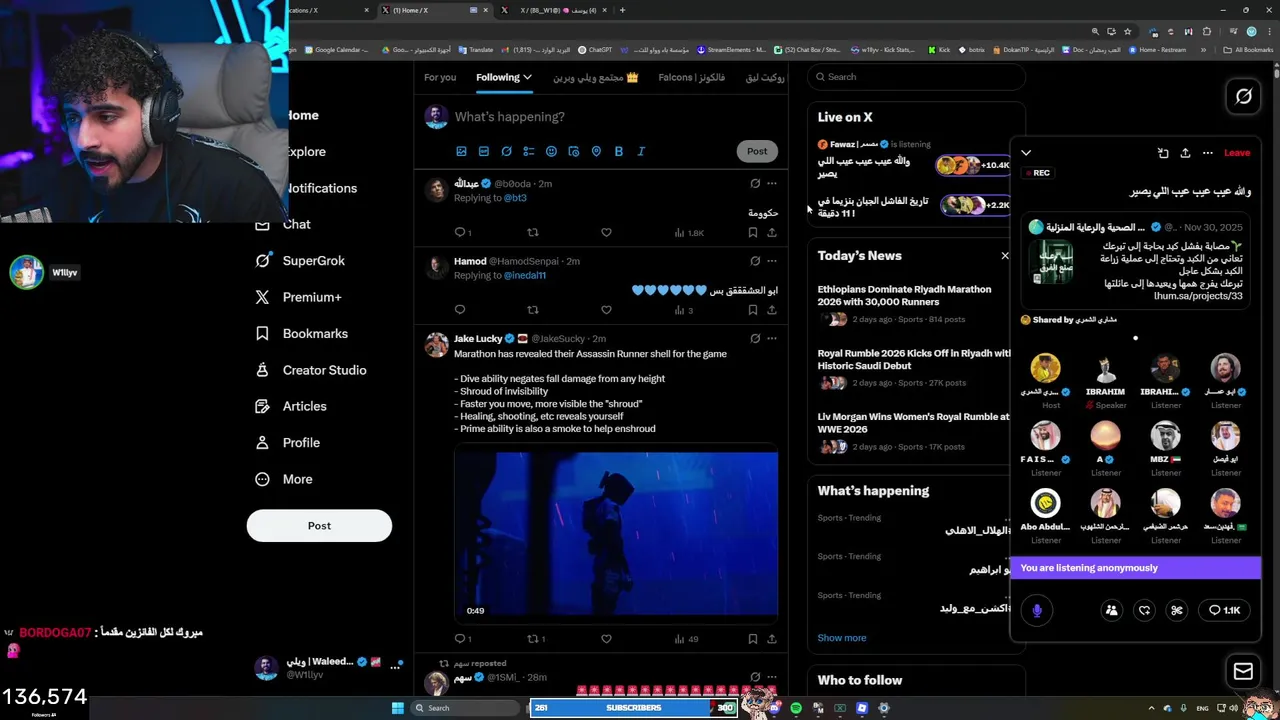Screen dimensions: 1280x720
Task: Open the مجتمع ويلي ويرين tab
Action: click(x=596, y=77)
